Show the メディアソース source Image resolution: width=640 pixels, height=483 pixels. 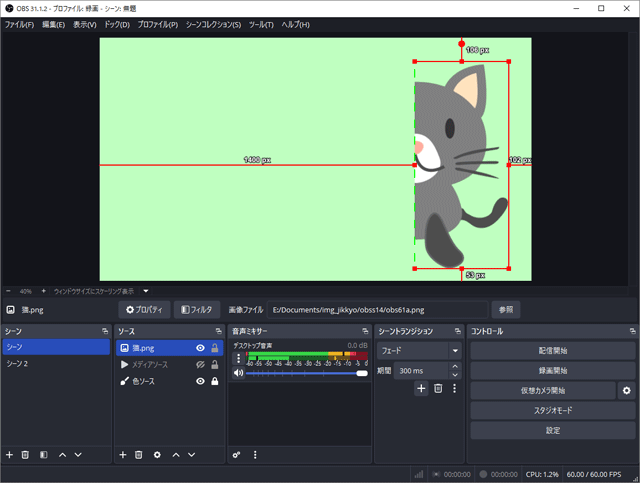200,365
